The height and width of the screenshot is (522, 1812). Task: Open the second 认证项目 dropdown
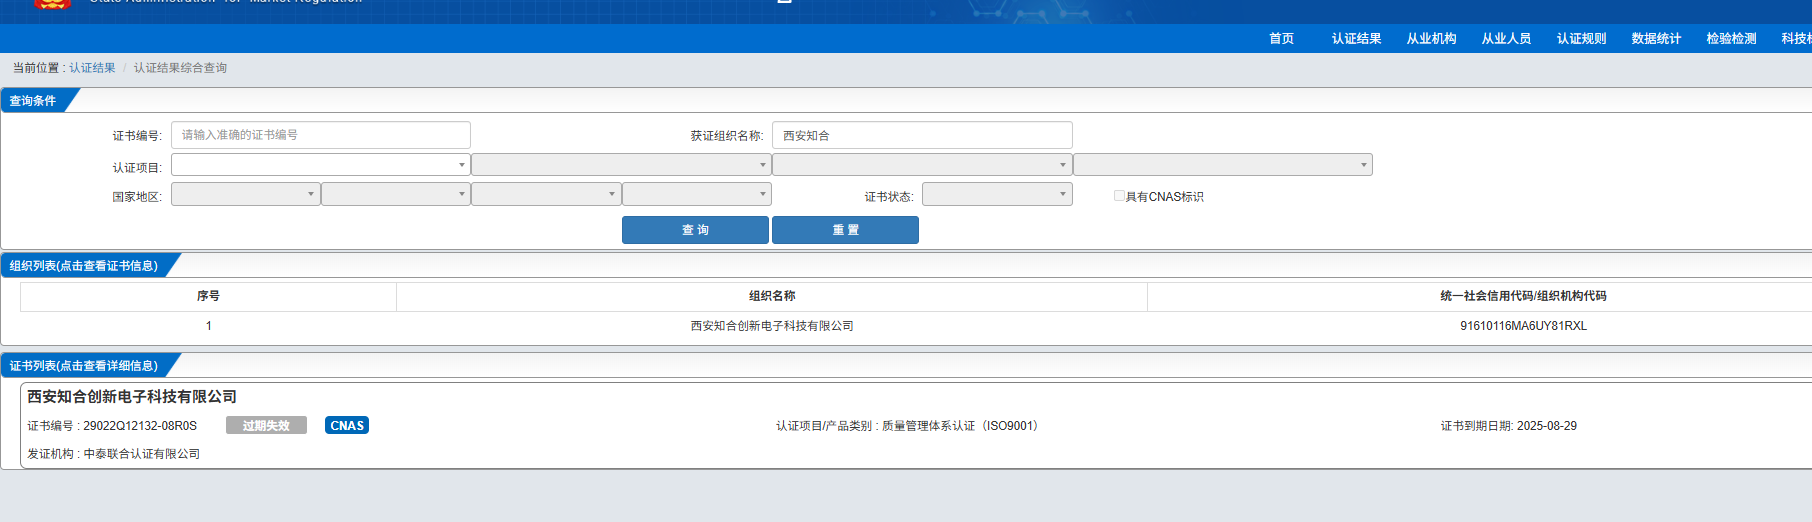(x=621, y=165)
